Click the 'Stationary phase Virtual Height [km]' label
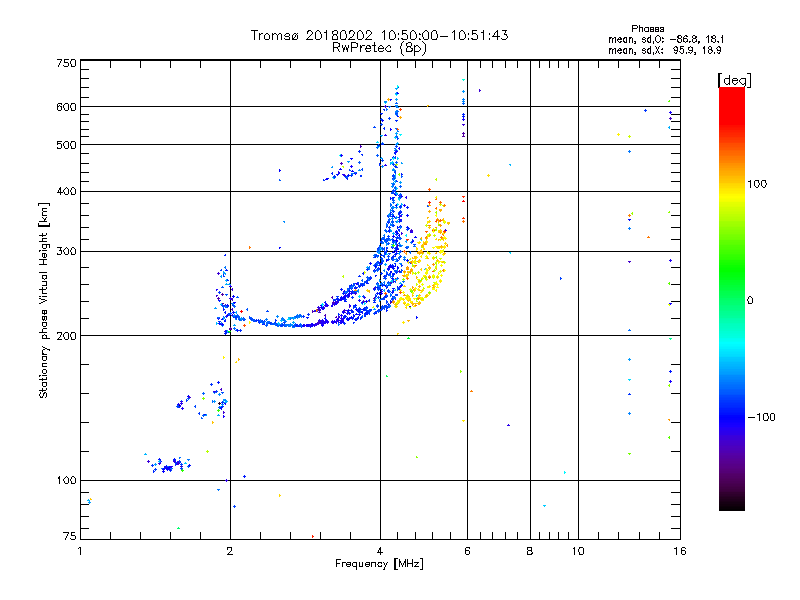 pos(43,300)
